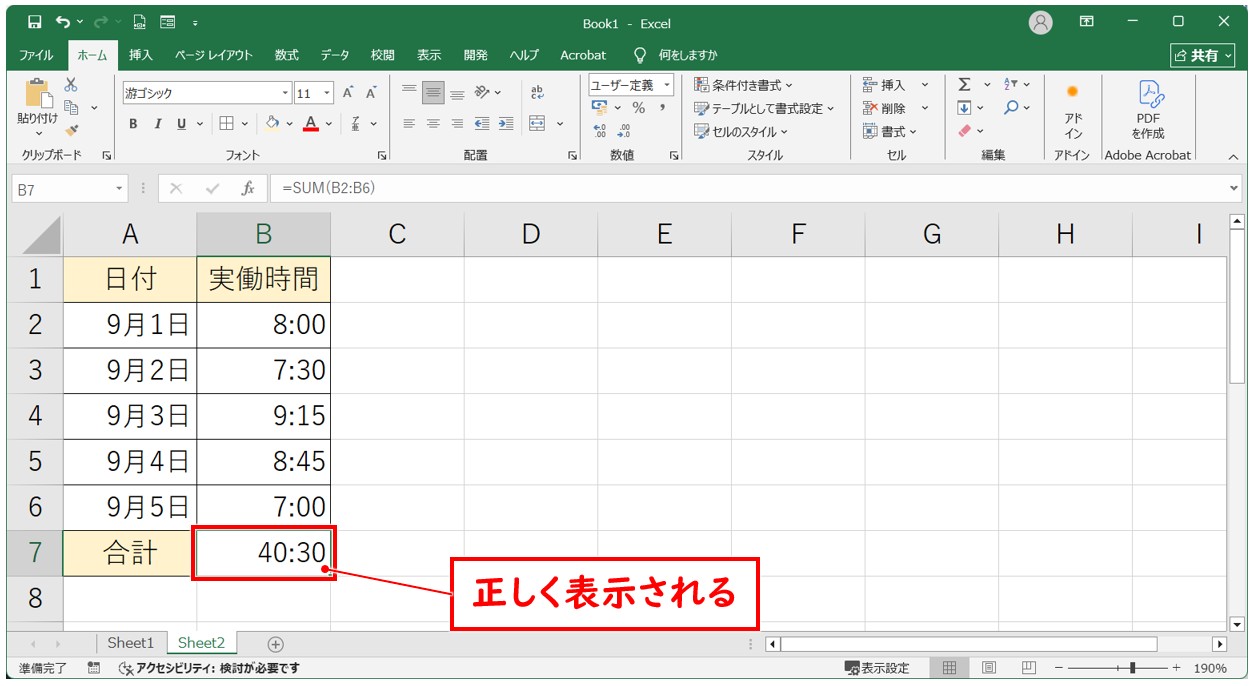Click the Borders icon
The image size is (1254, 686).
pos(226,124)
